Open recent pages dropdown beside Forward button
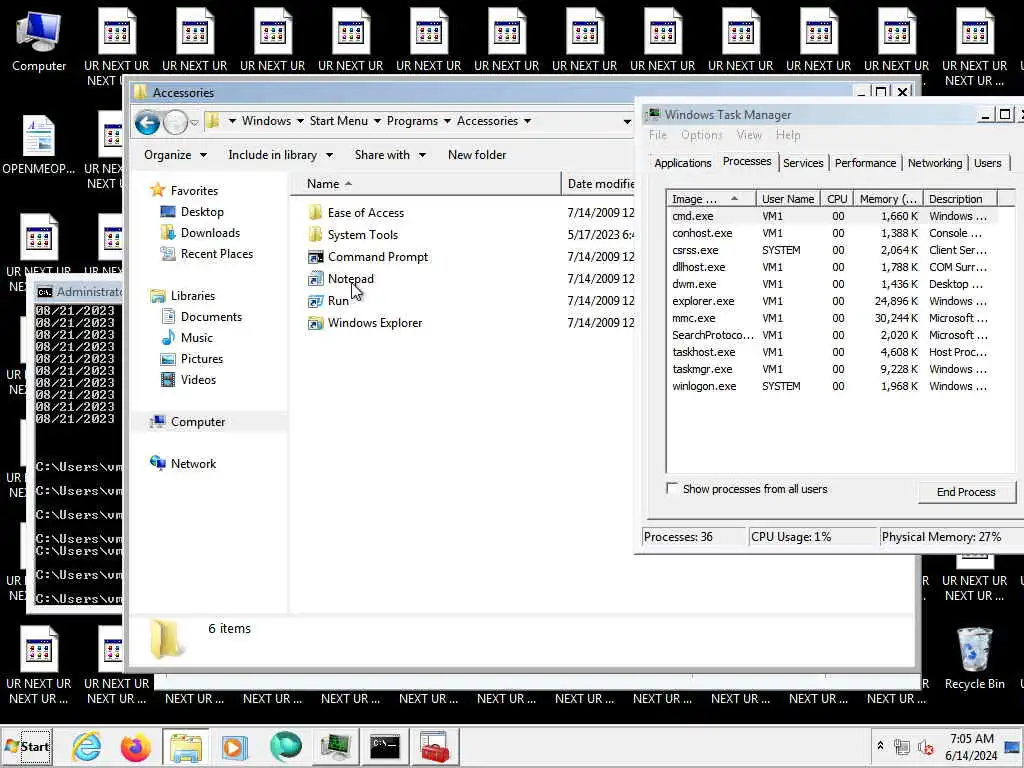This screenshot has width=1024, height=768. click(x=194, y=123)
